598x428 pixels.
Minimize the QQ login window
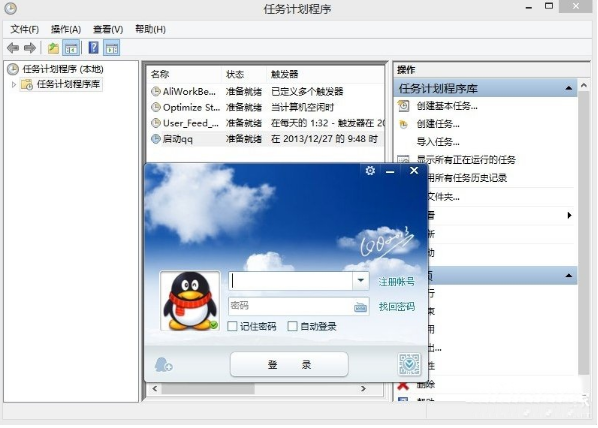[x=390, y=171]
